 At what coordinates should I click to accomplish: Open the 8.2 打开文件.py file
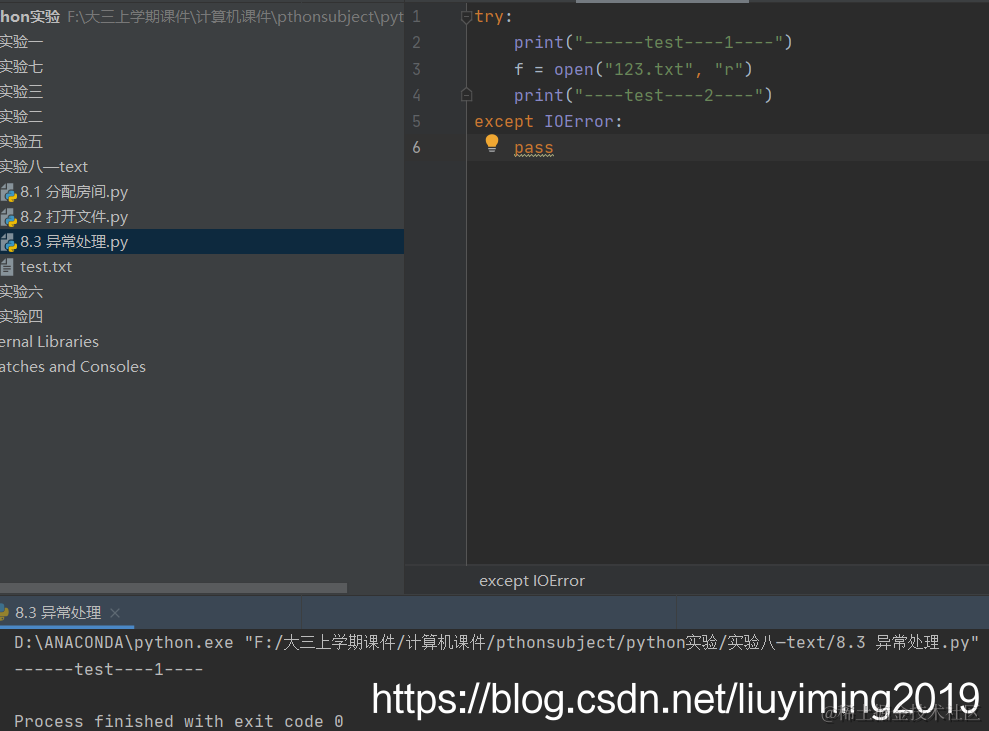point(74,217)
